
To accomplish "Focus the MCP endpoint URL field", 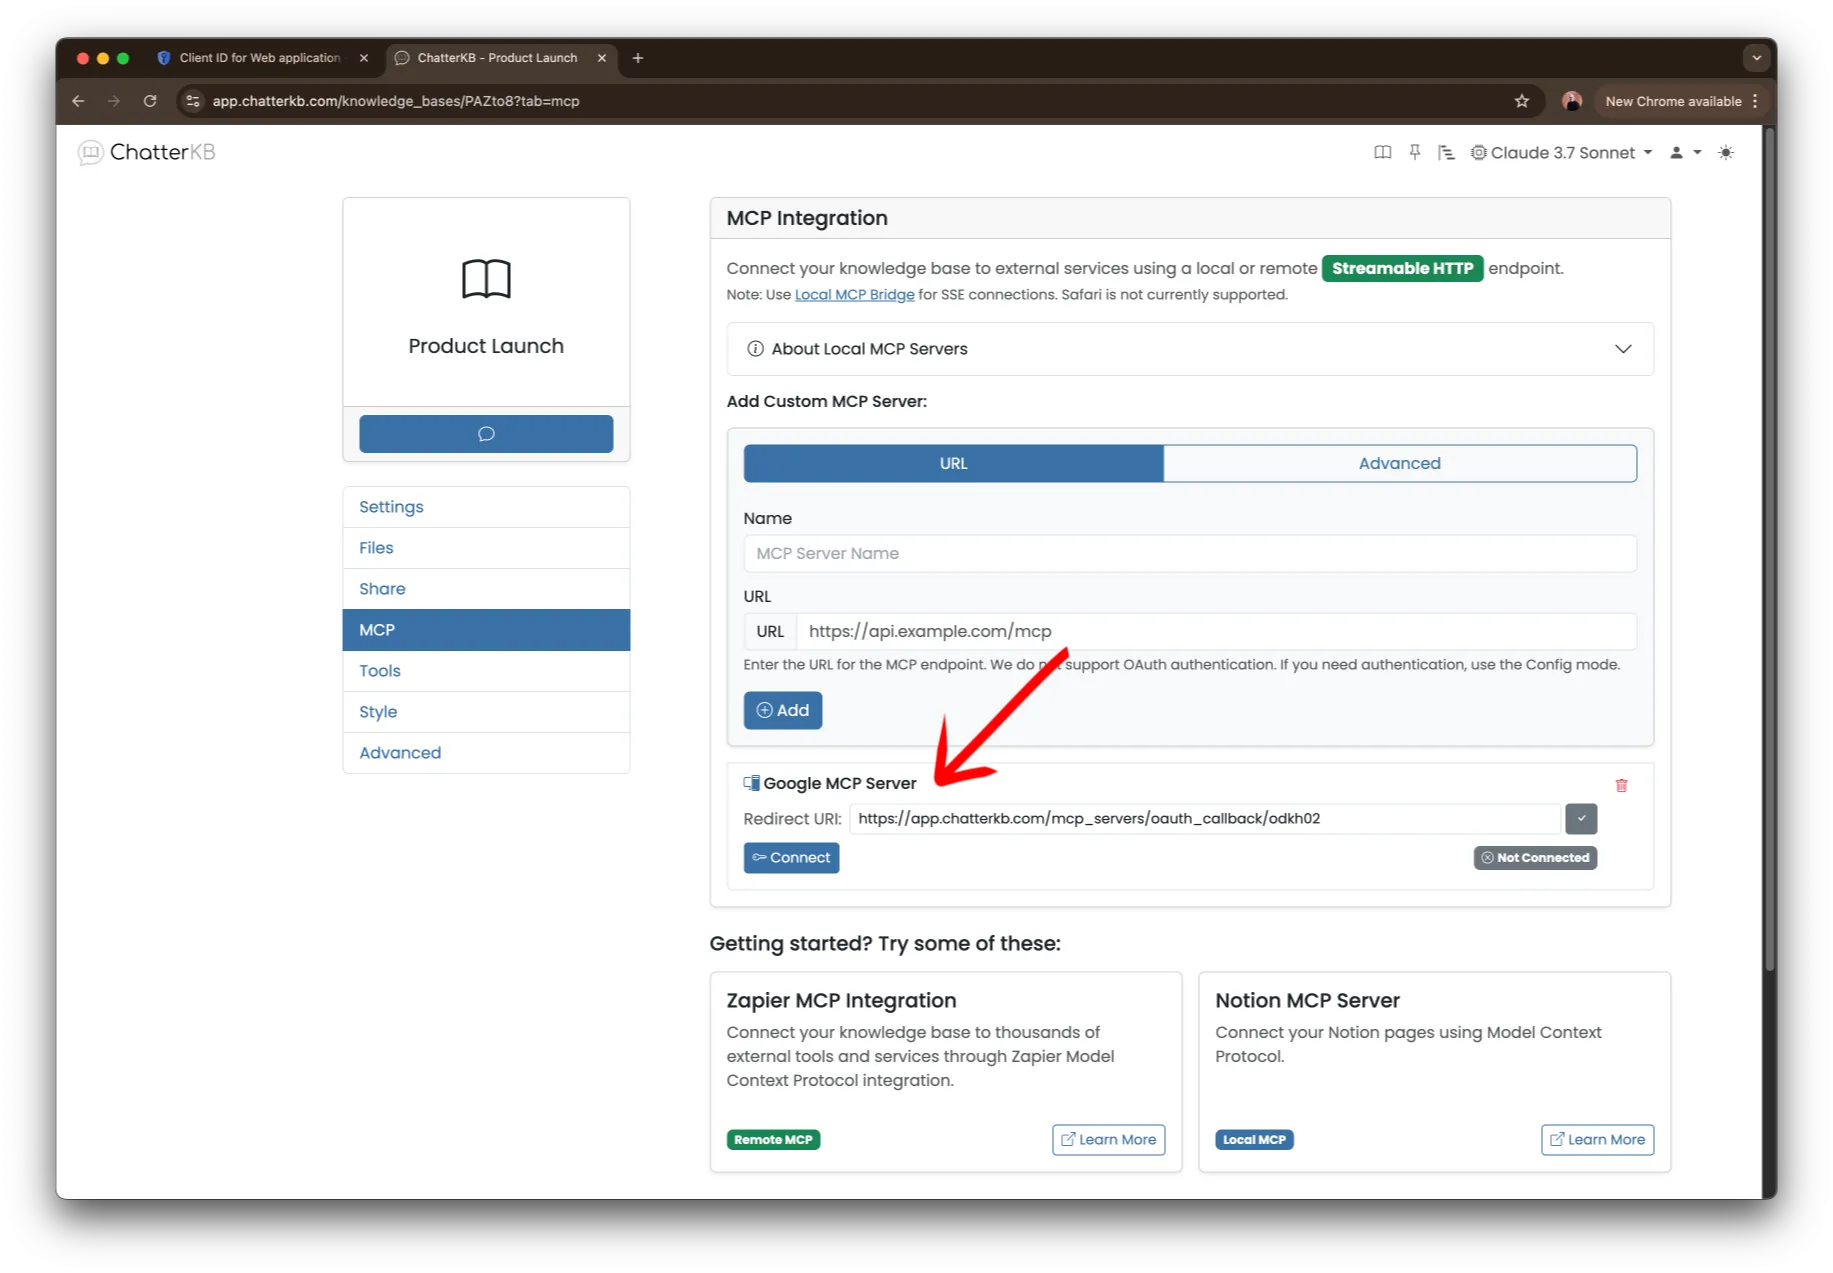I will pos(1216,632).
